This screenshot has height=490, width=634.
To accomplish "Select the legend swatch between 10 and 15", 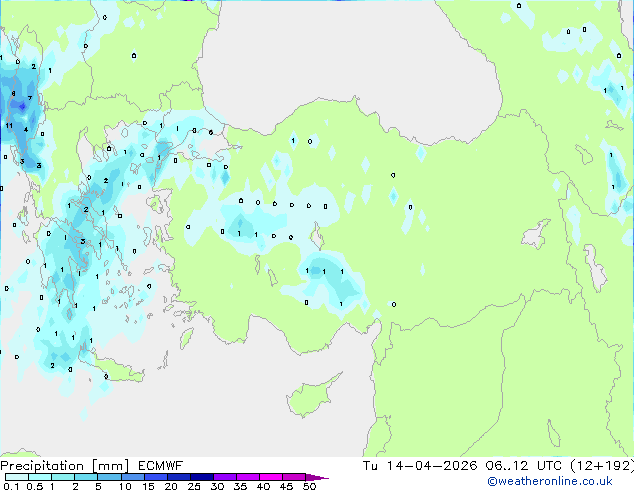I will pyautogui.click(x=133, y=477).
